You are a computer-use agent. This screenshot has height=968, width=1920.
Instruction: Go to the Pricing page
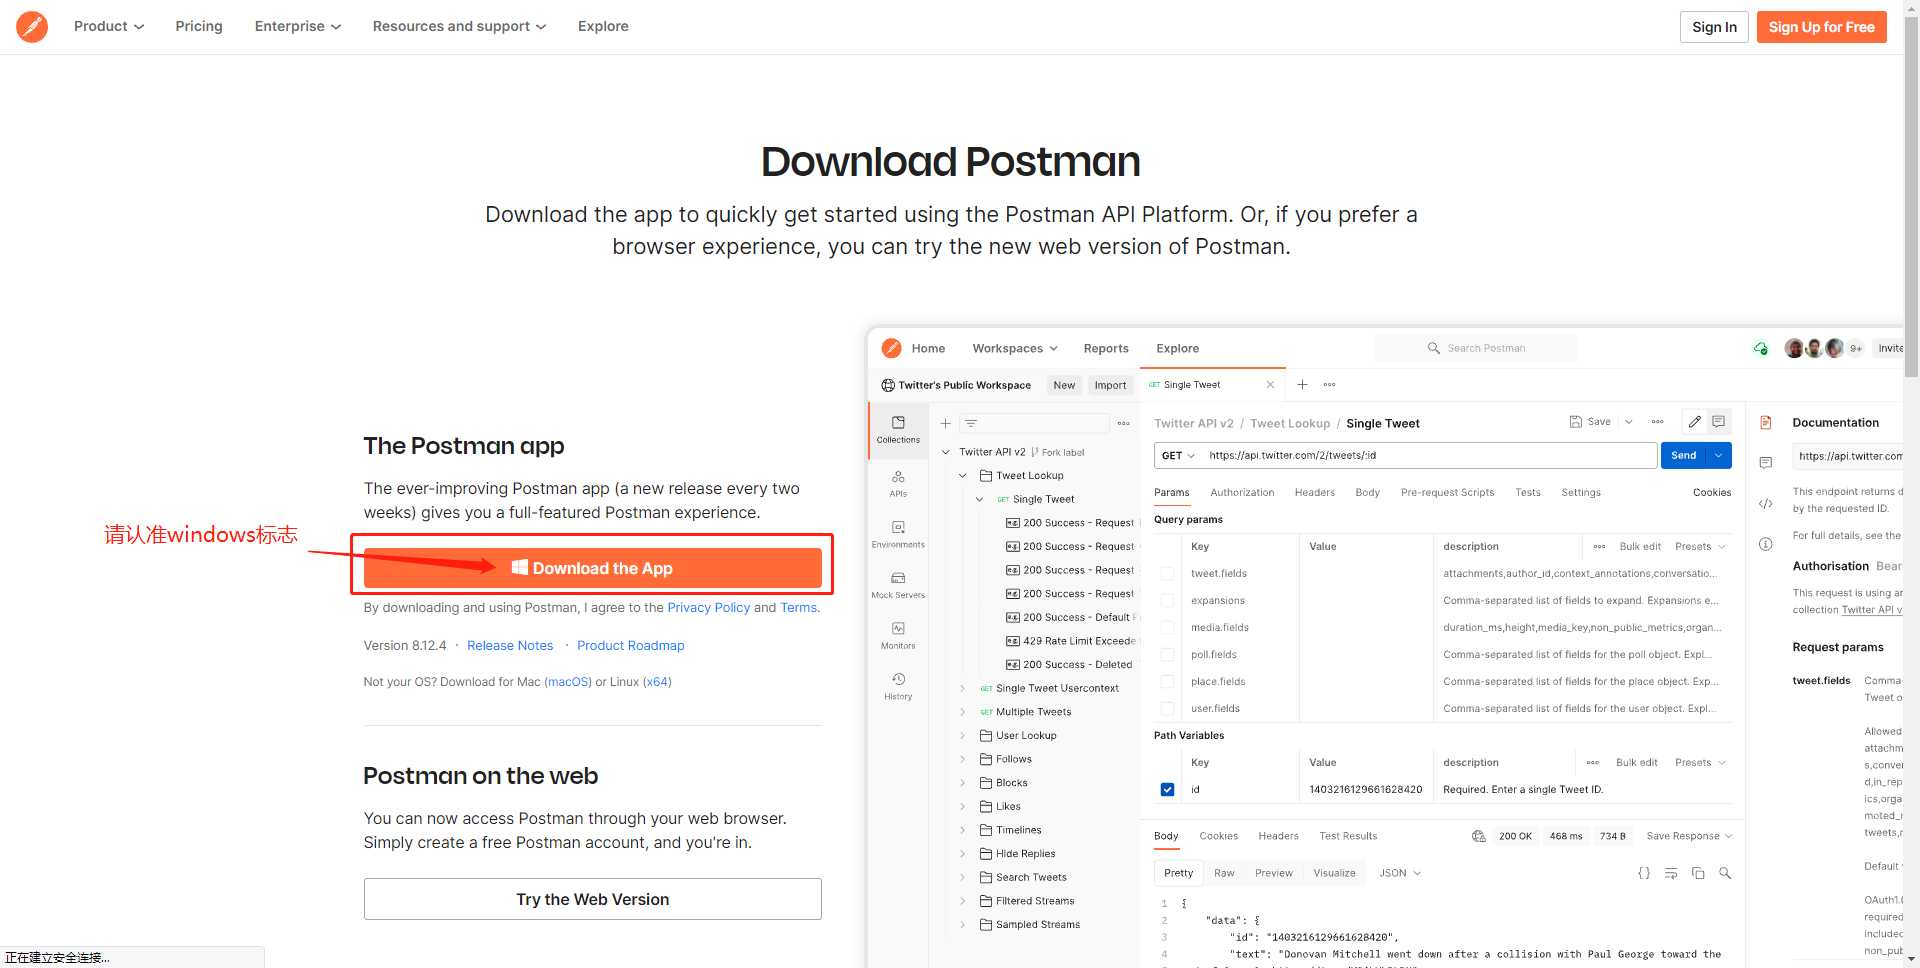[x=199, y=26]
